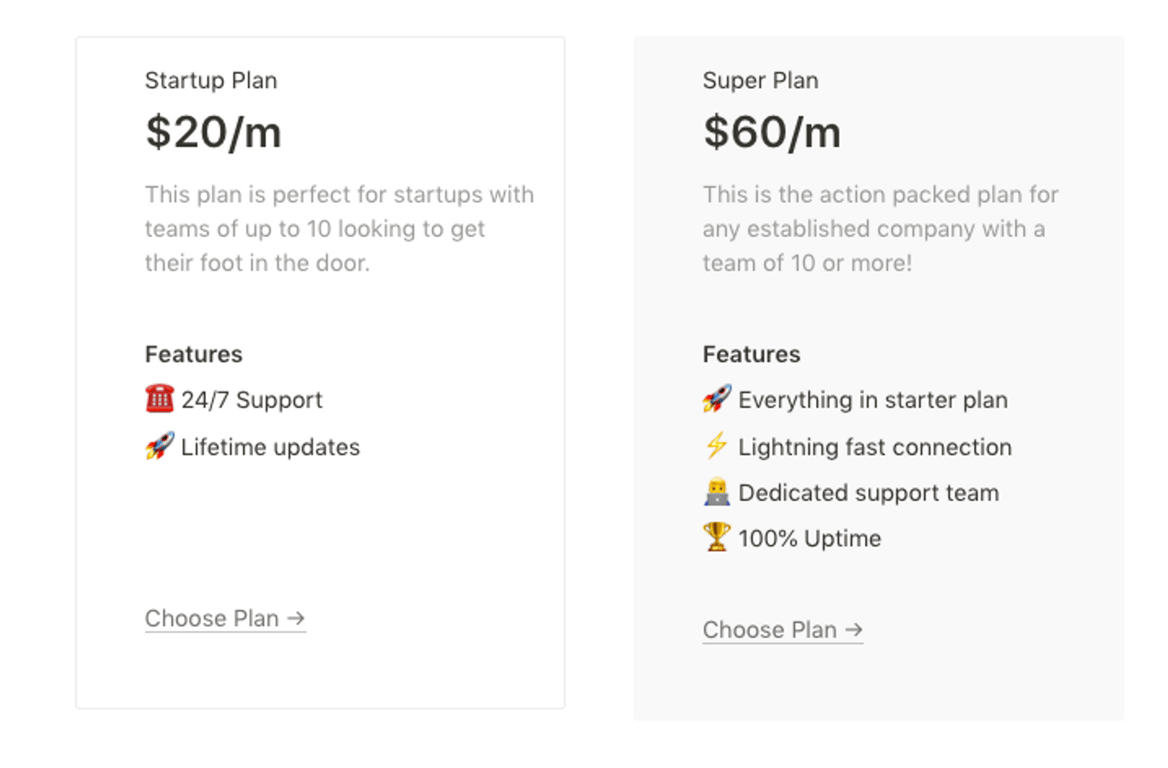
Task: Click the red telephone icon beside 24/7 Support
Action: (x=158, y=399)
